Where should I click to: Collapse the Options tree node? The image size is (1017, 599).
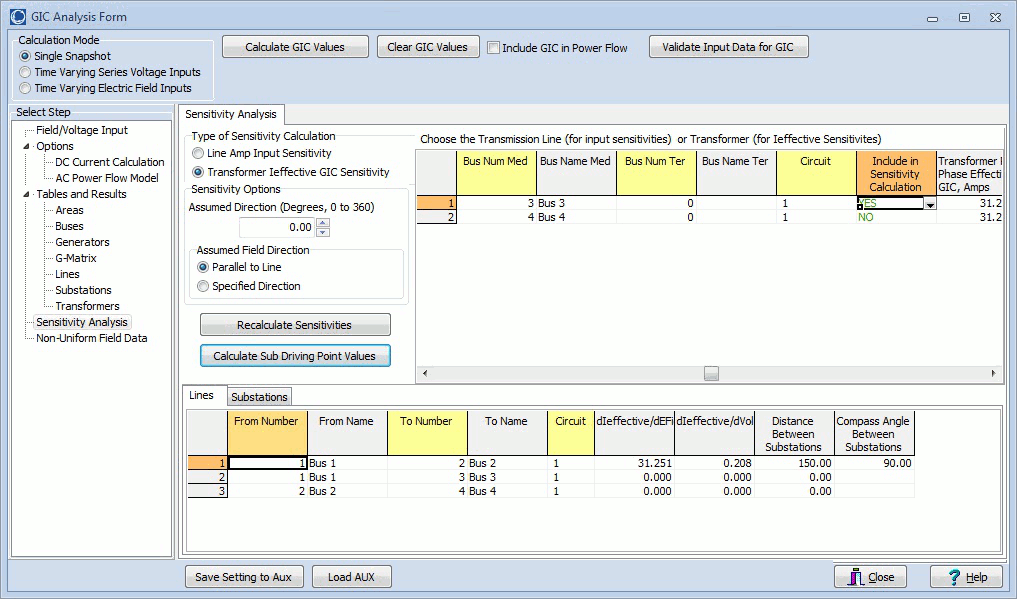click(x=27, y=146)
